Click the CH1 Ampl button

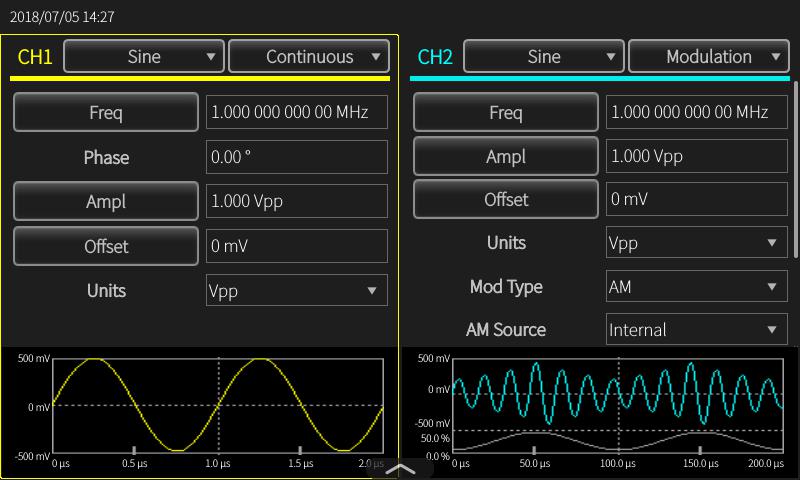106,201
